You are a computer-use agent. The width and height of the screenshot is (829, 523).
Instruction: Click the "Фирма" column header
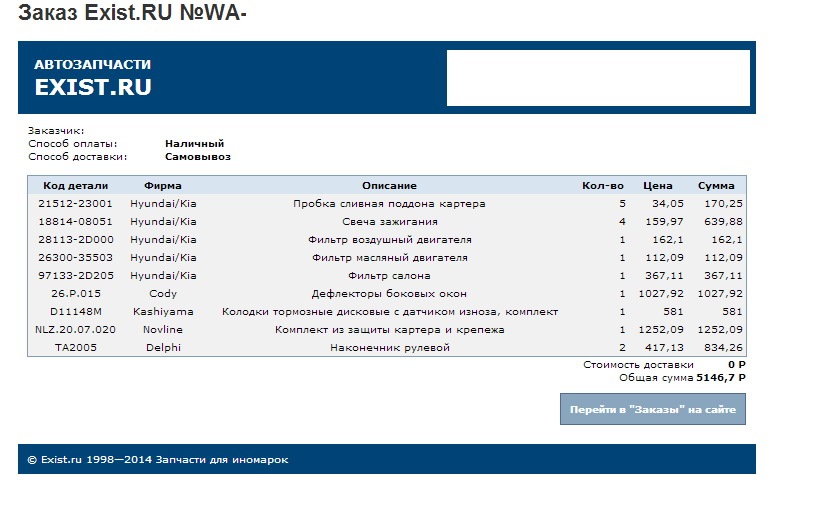tap(163, 186)
